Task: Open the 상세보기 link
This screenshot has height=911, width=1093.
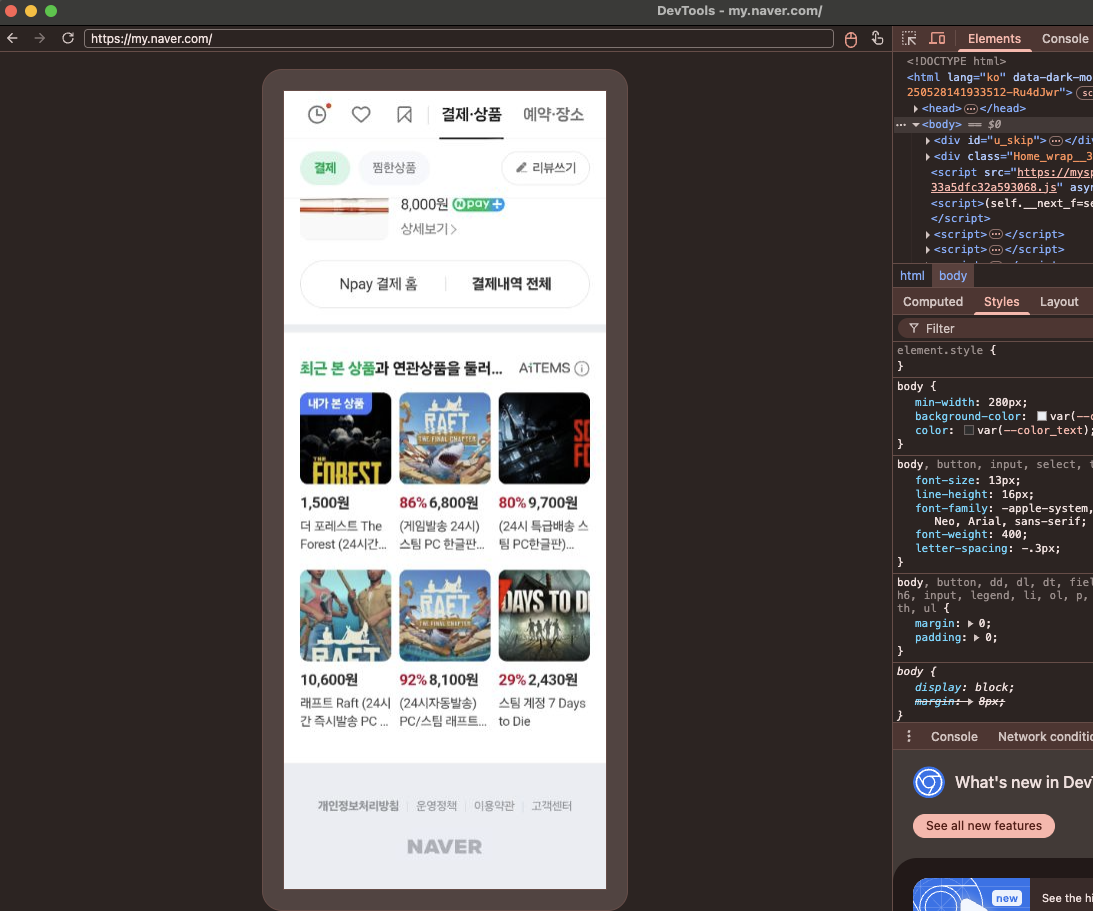Action: 429,229
